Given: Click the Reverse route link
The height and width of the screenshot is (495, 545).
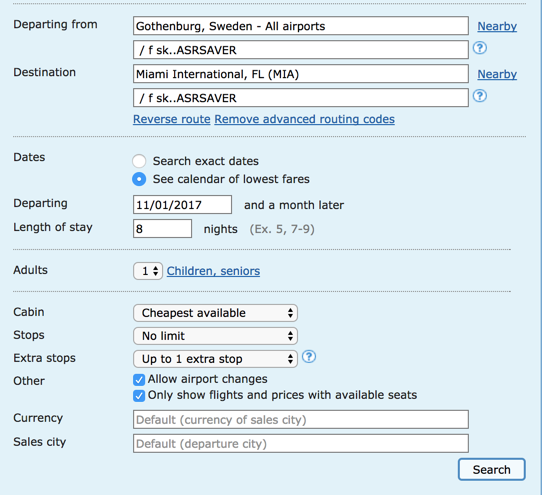Looking at the screenshot, I should point(172,119).
